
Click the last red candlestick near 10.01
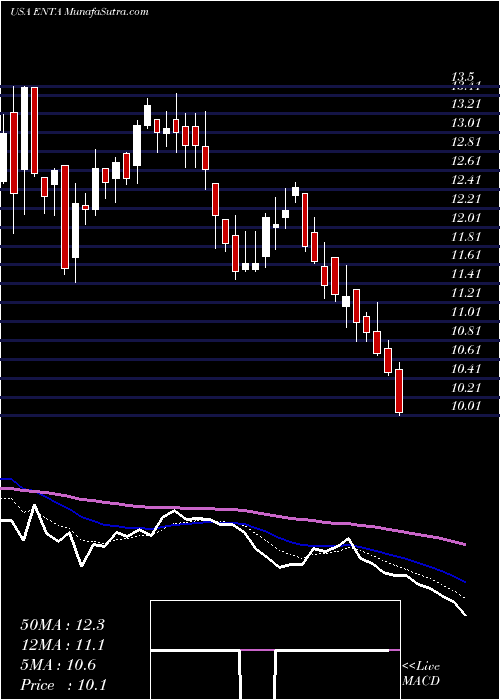click(399, 391)
